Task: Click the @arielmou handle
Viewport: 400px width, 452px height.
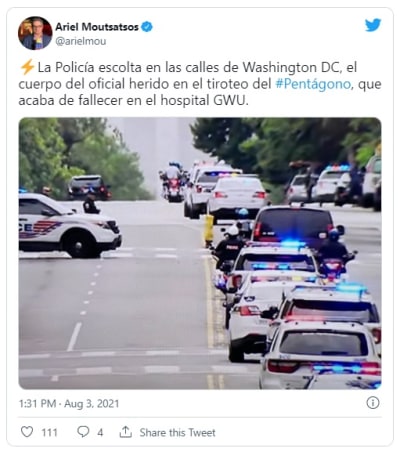Action: pyautogui.click(x=81, y=41)
